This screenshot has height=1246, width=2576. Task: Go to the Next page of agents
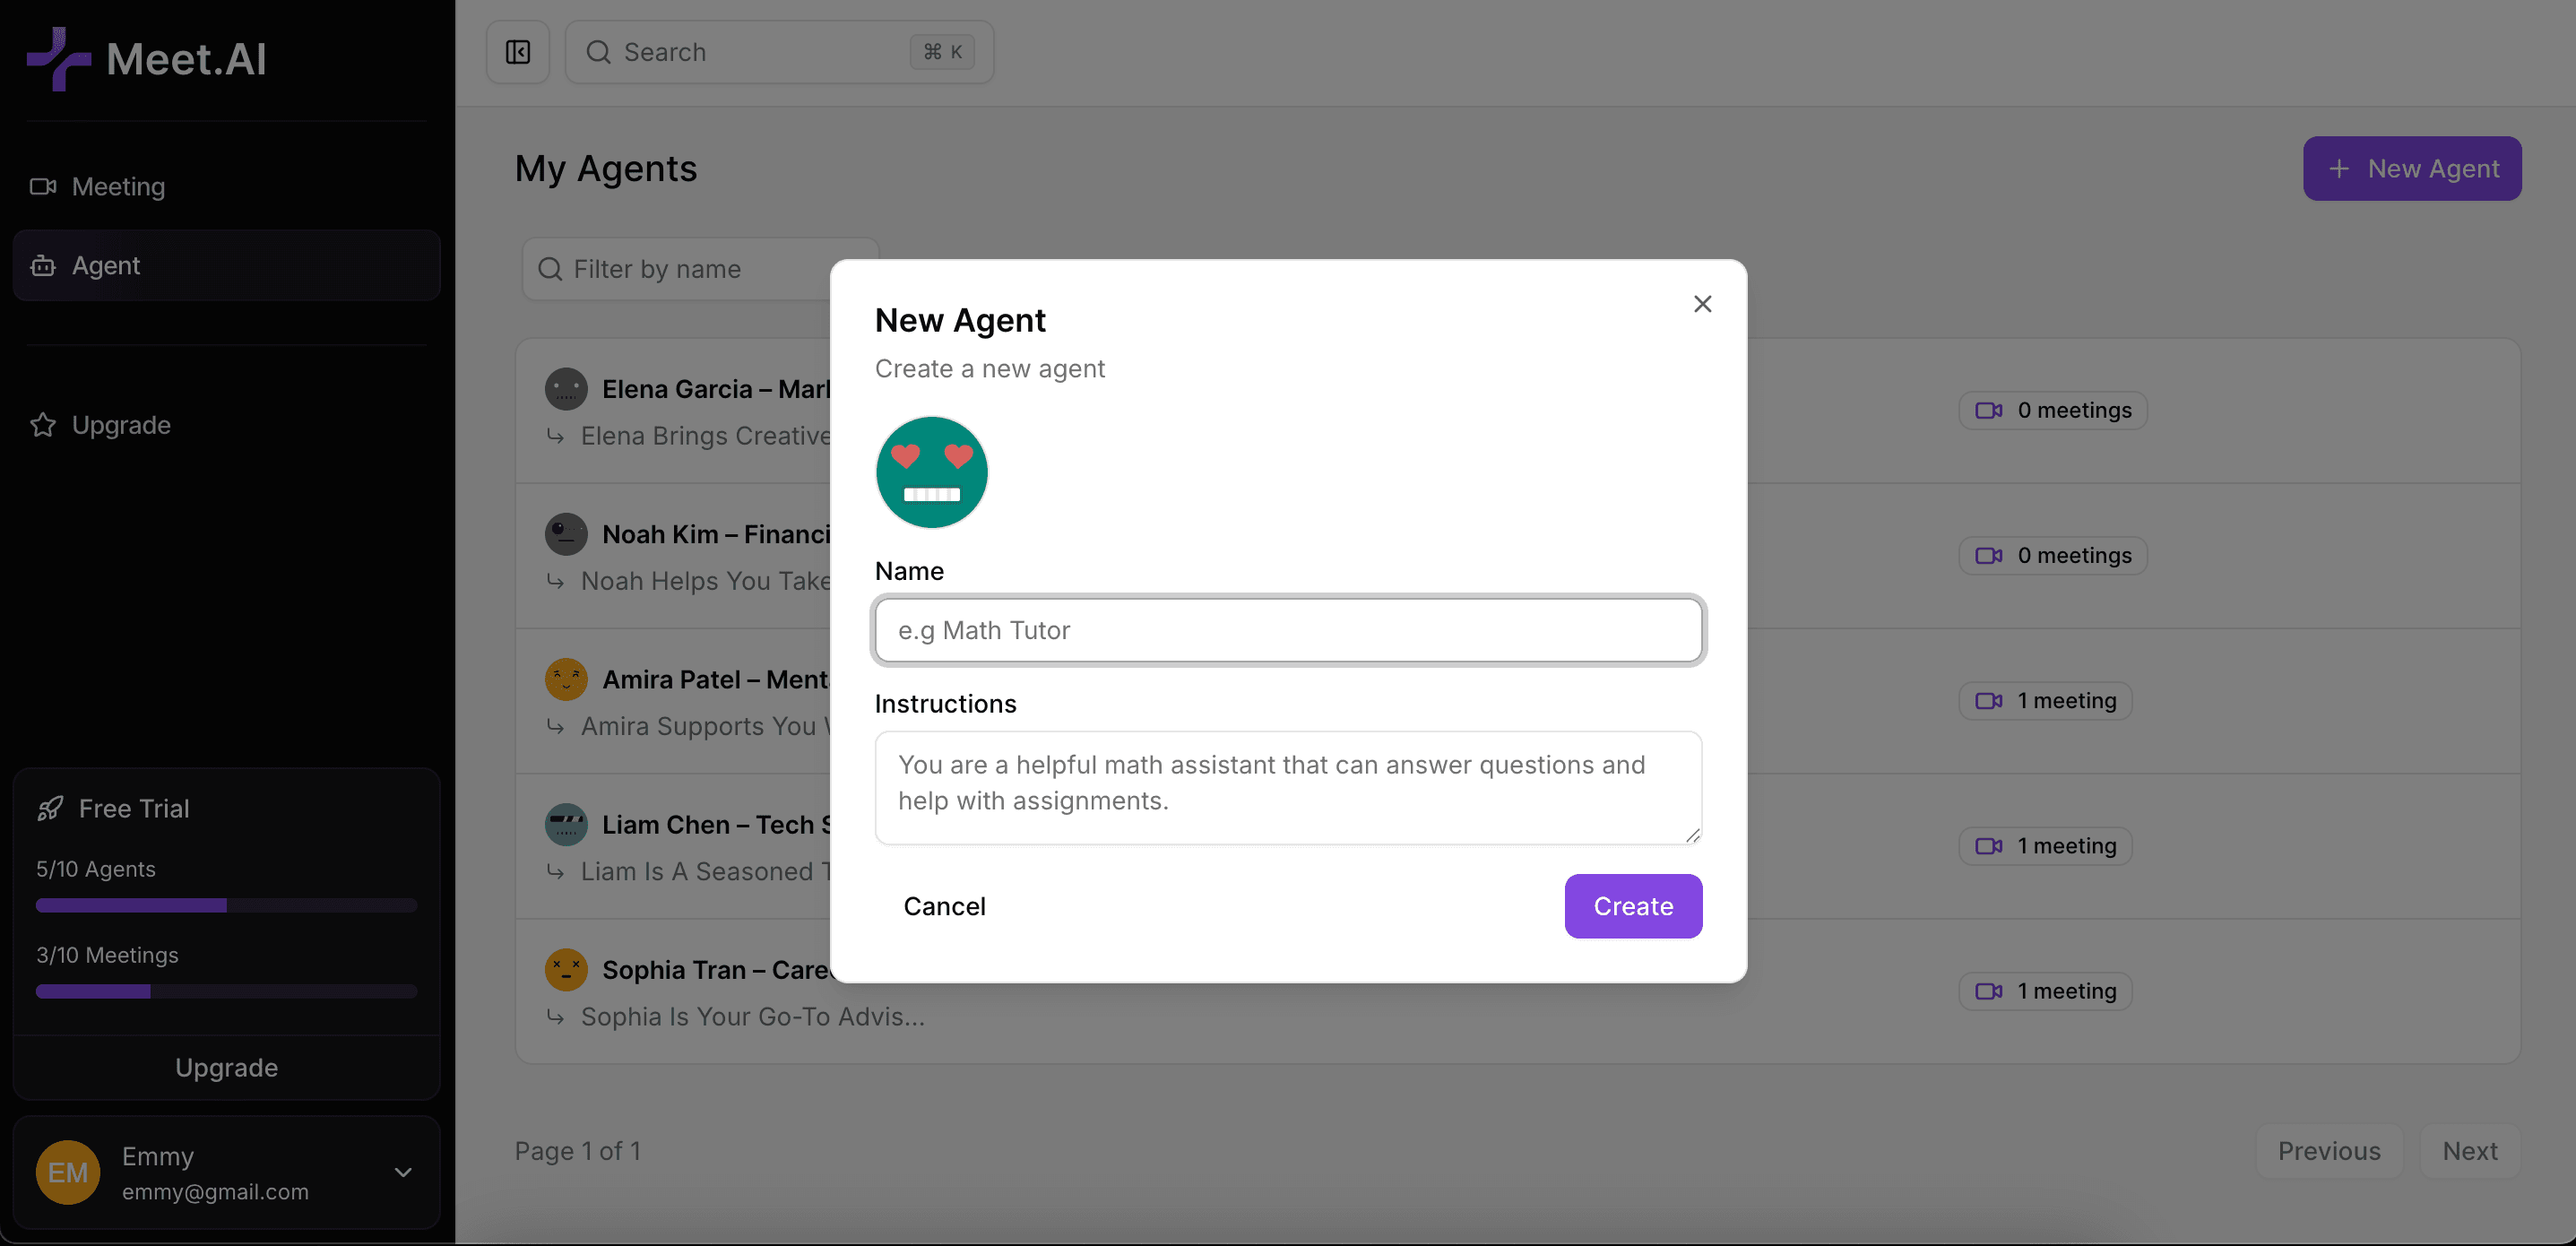click(x=2470, y=1150)
